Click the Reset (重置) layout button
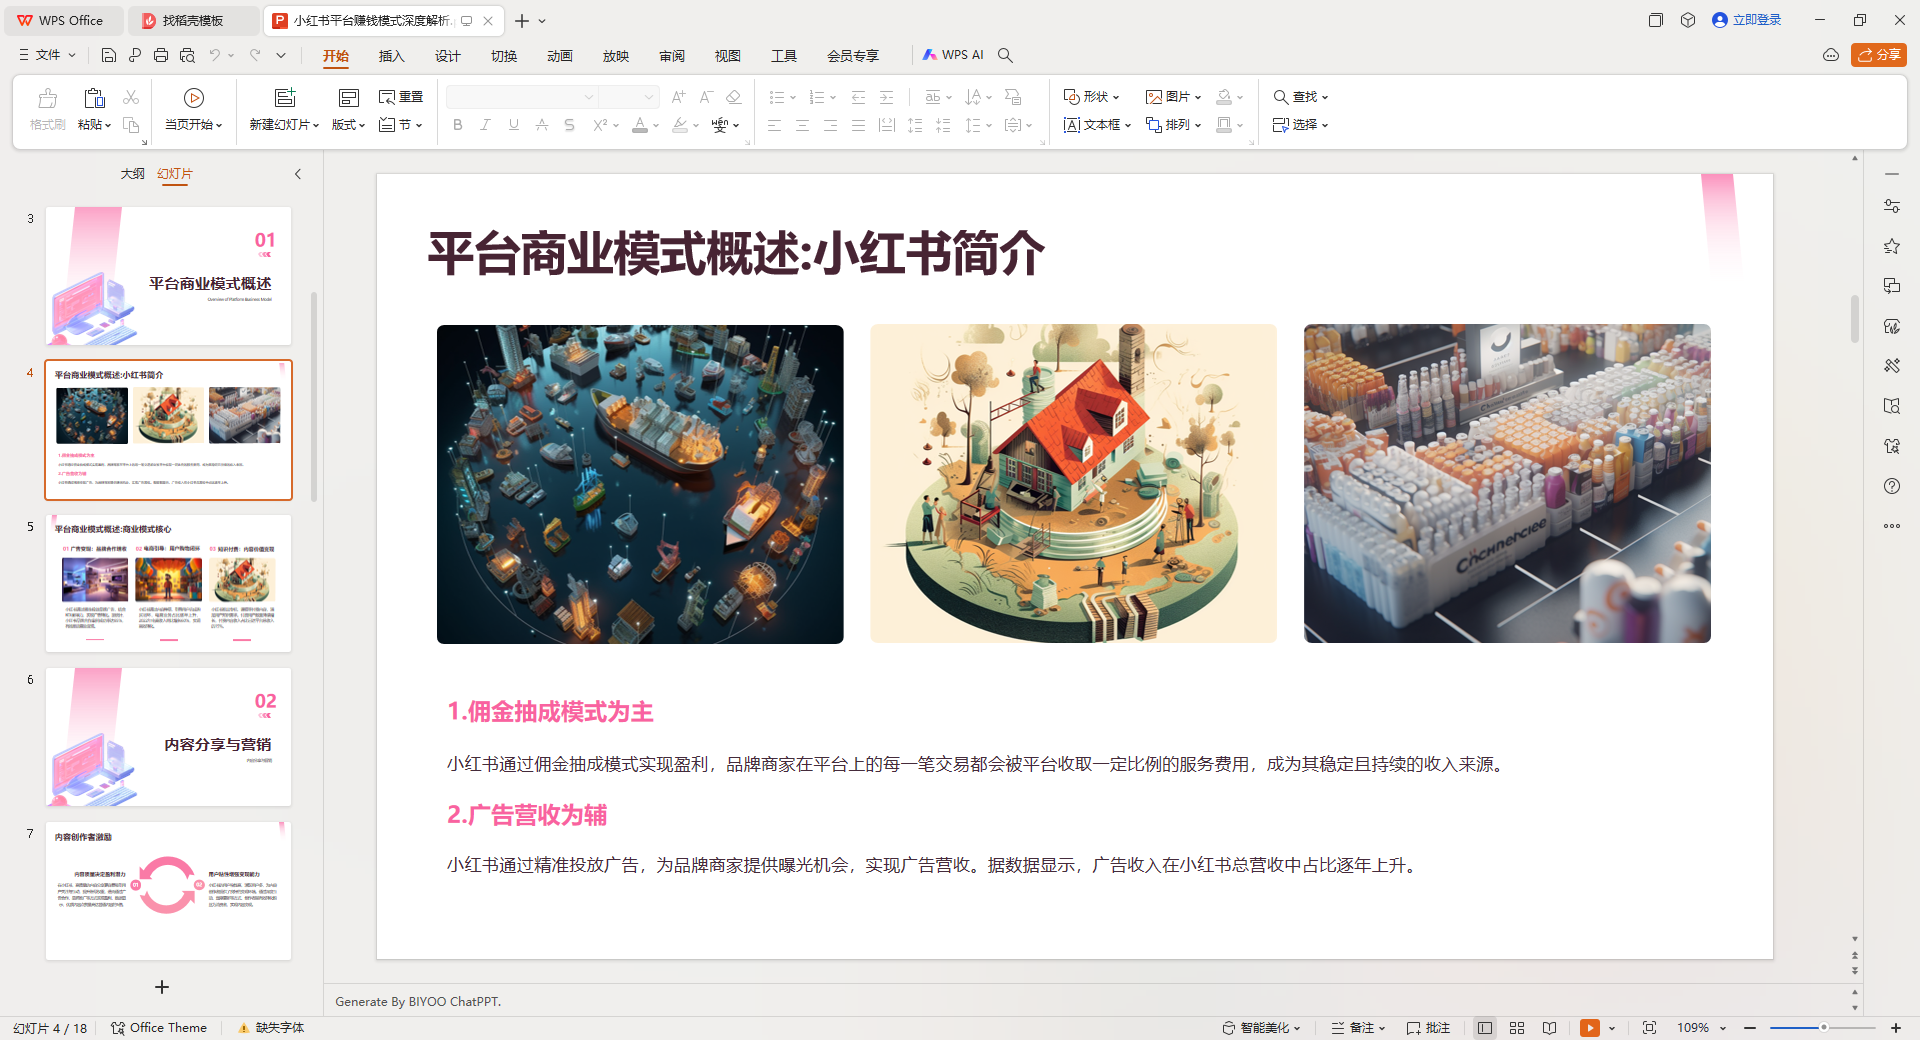1920x1040 pixels. (x=401, y=97)
